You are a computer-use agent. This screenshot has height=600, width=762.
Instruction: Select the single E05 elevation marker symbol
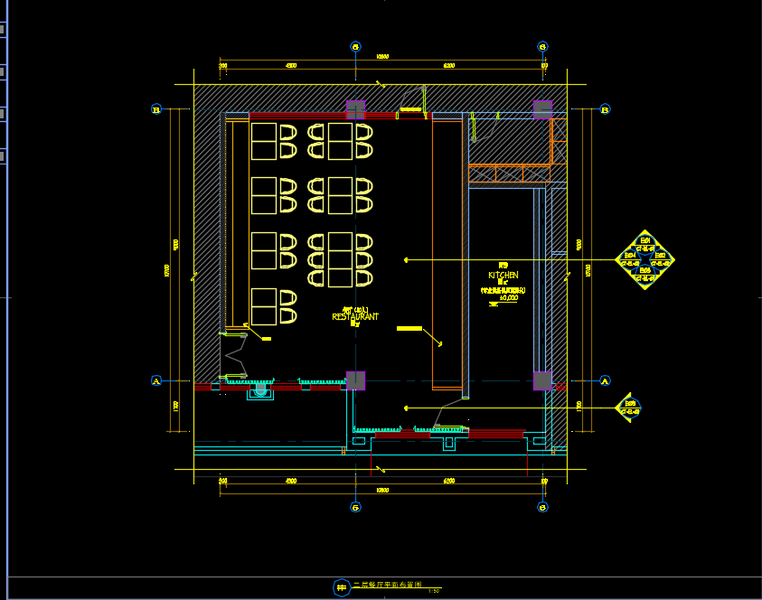coord(629,408)
